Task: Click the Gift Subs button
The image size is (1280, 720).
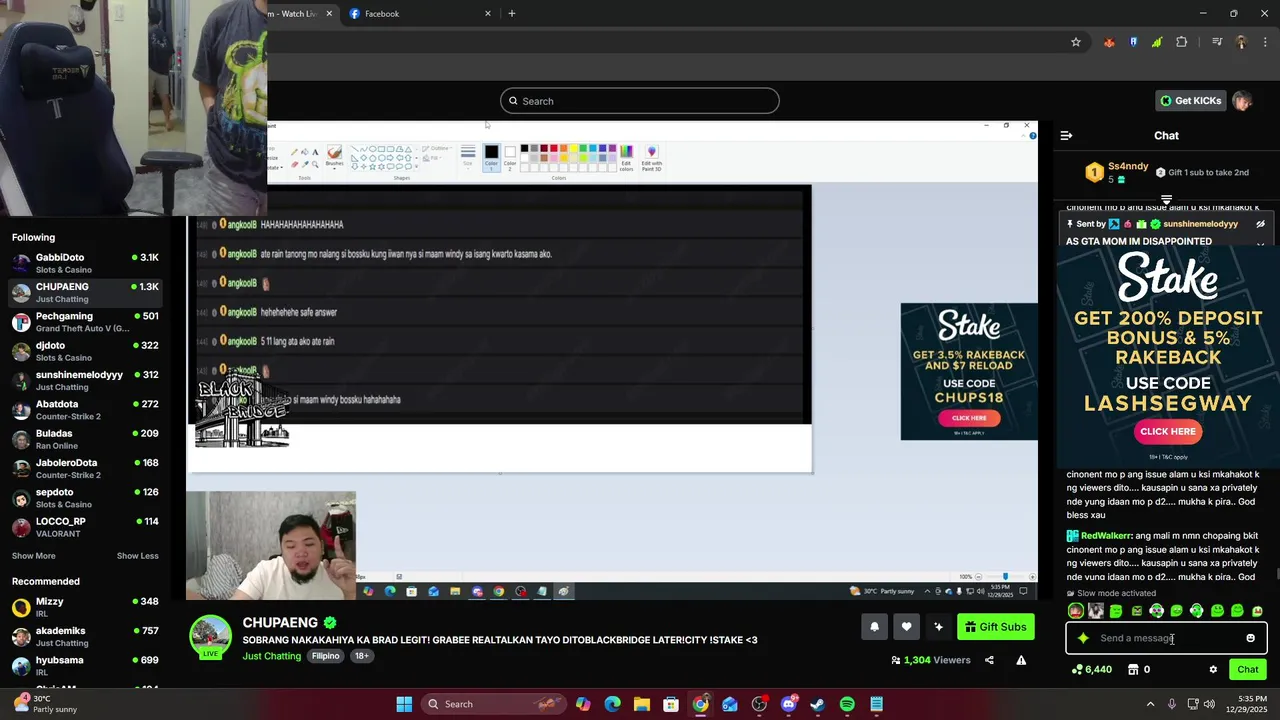Action: 995,627
